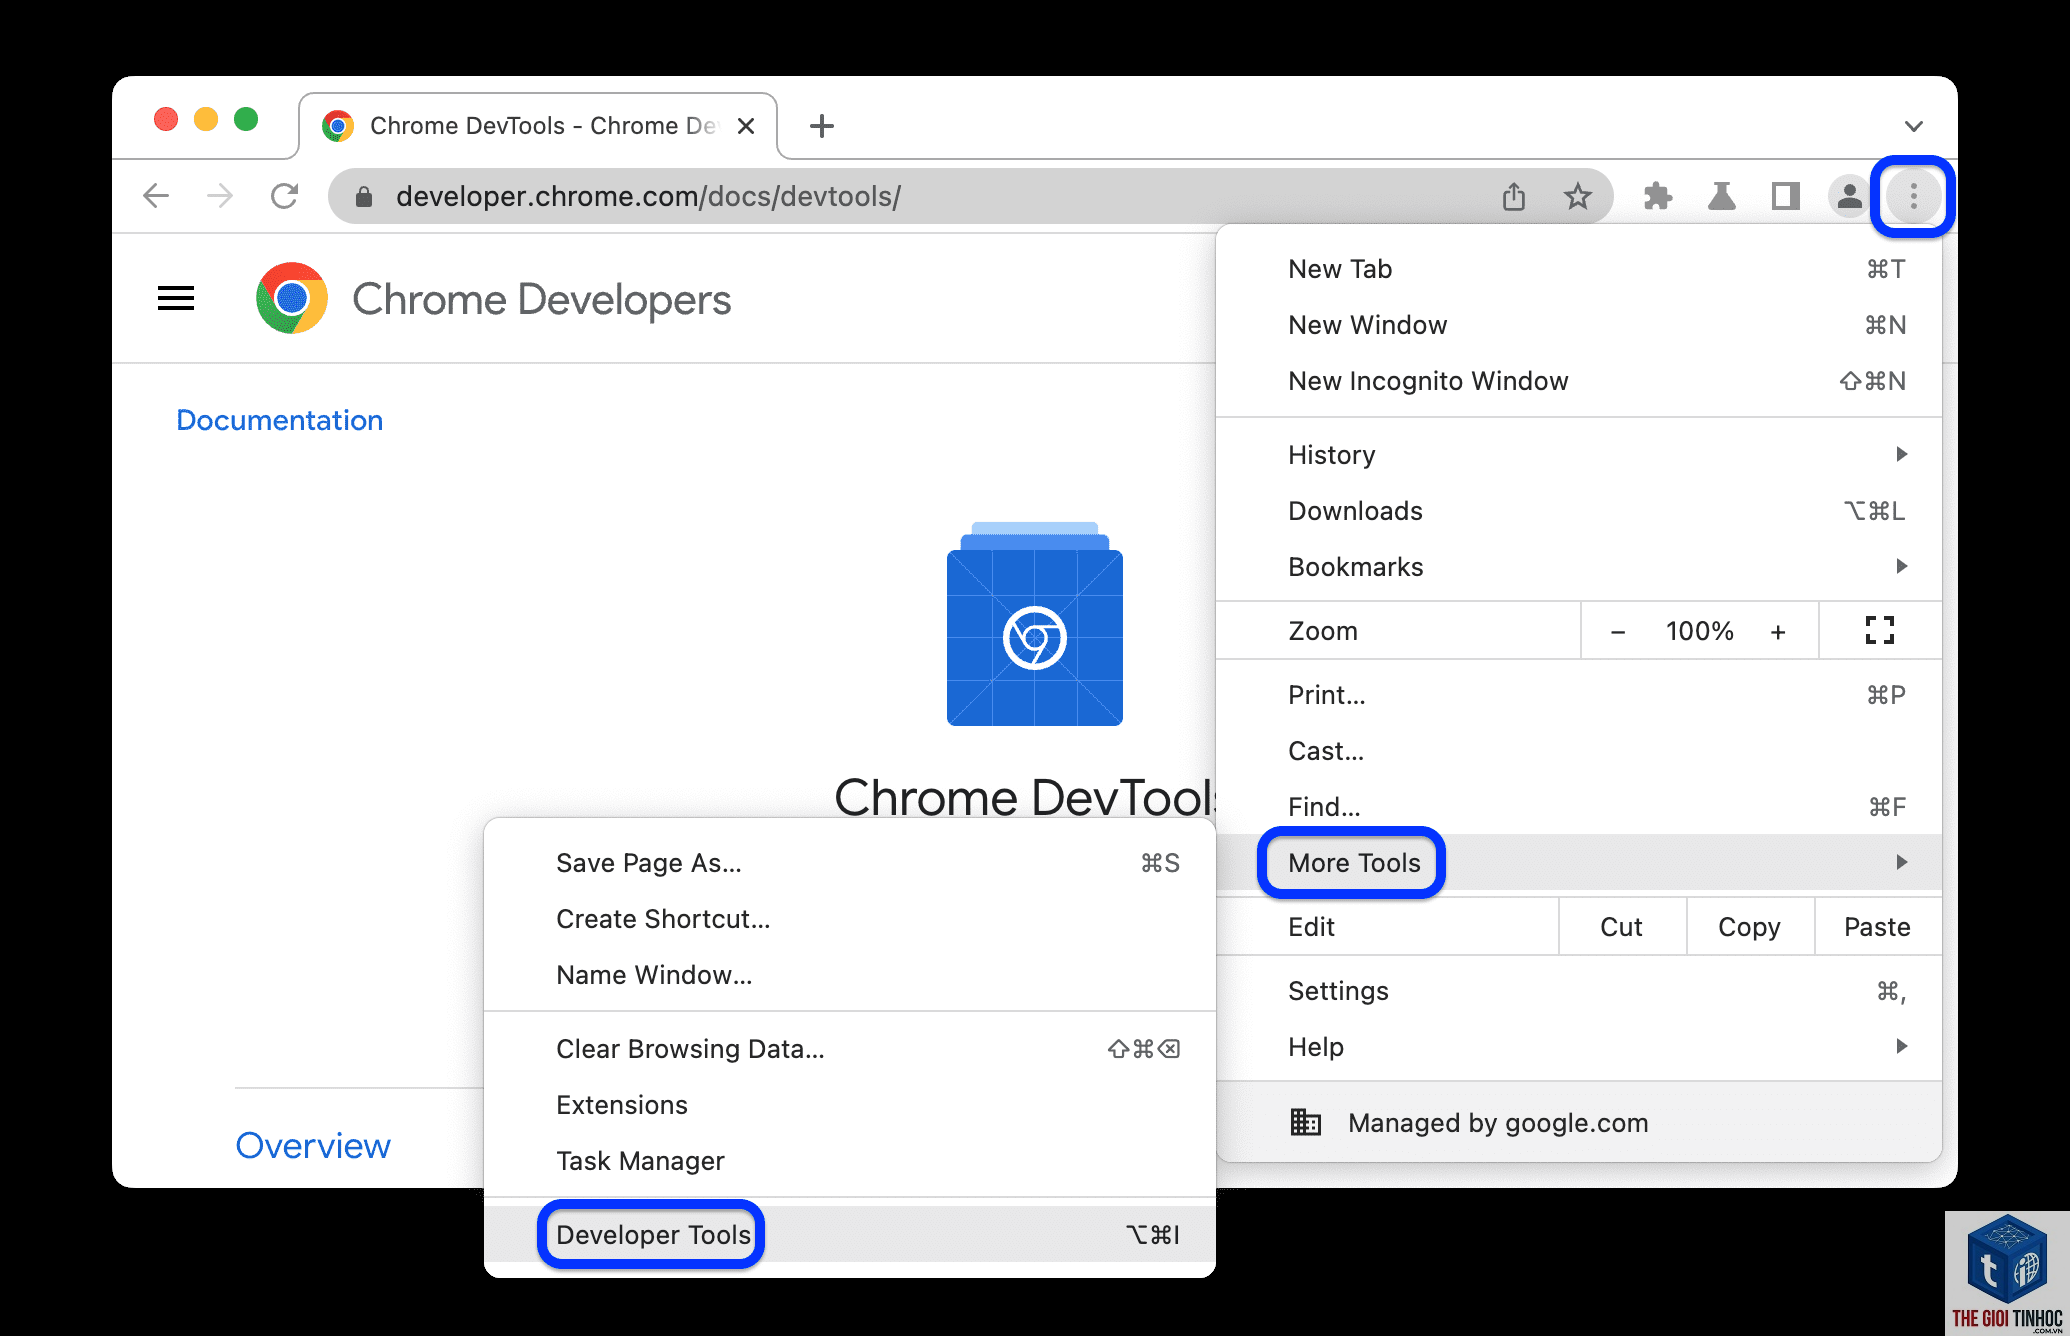Click the profile avatar icon
This screenshot has height=1336, width=2070.
tap(1849, 196)
